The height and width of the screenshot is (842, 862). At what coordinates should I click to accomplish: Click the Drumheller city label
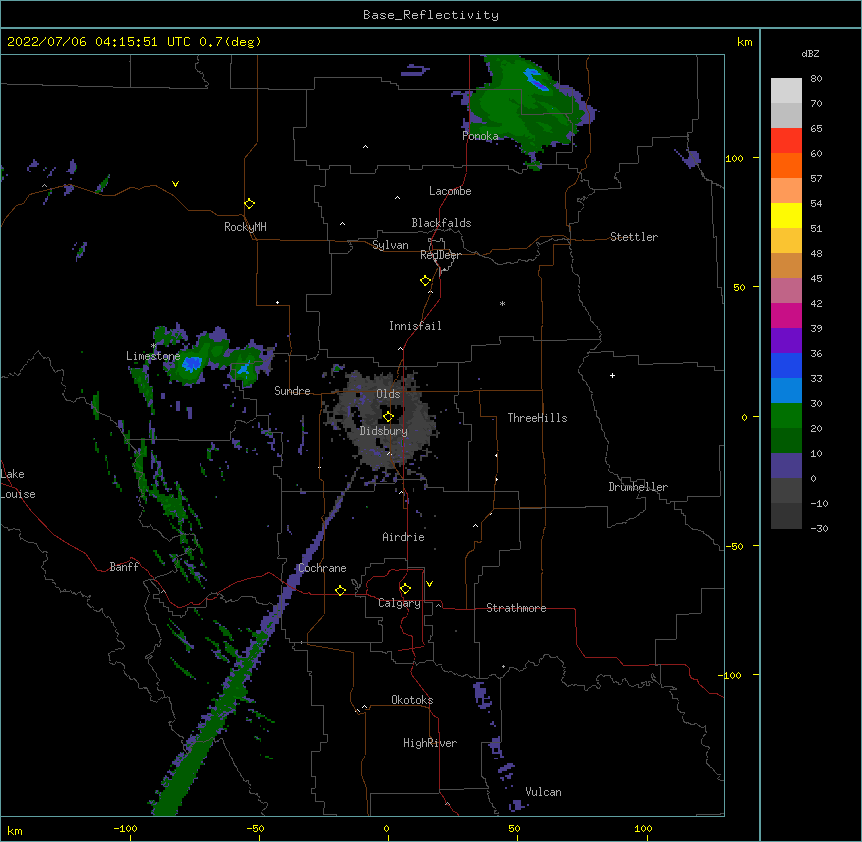point(638,487)
